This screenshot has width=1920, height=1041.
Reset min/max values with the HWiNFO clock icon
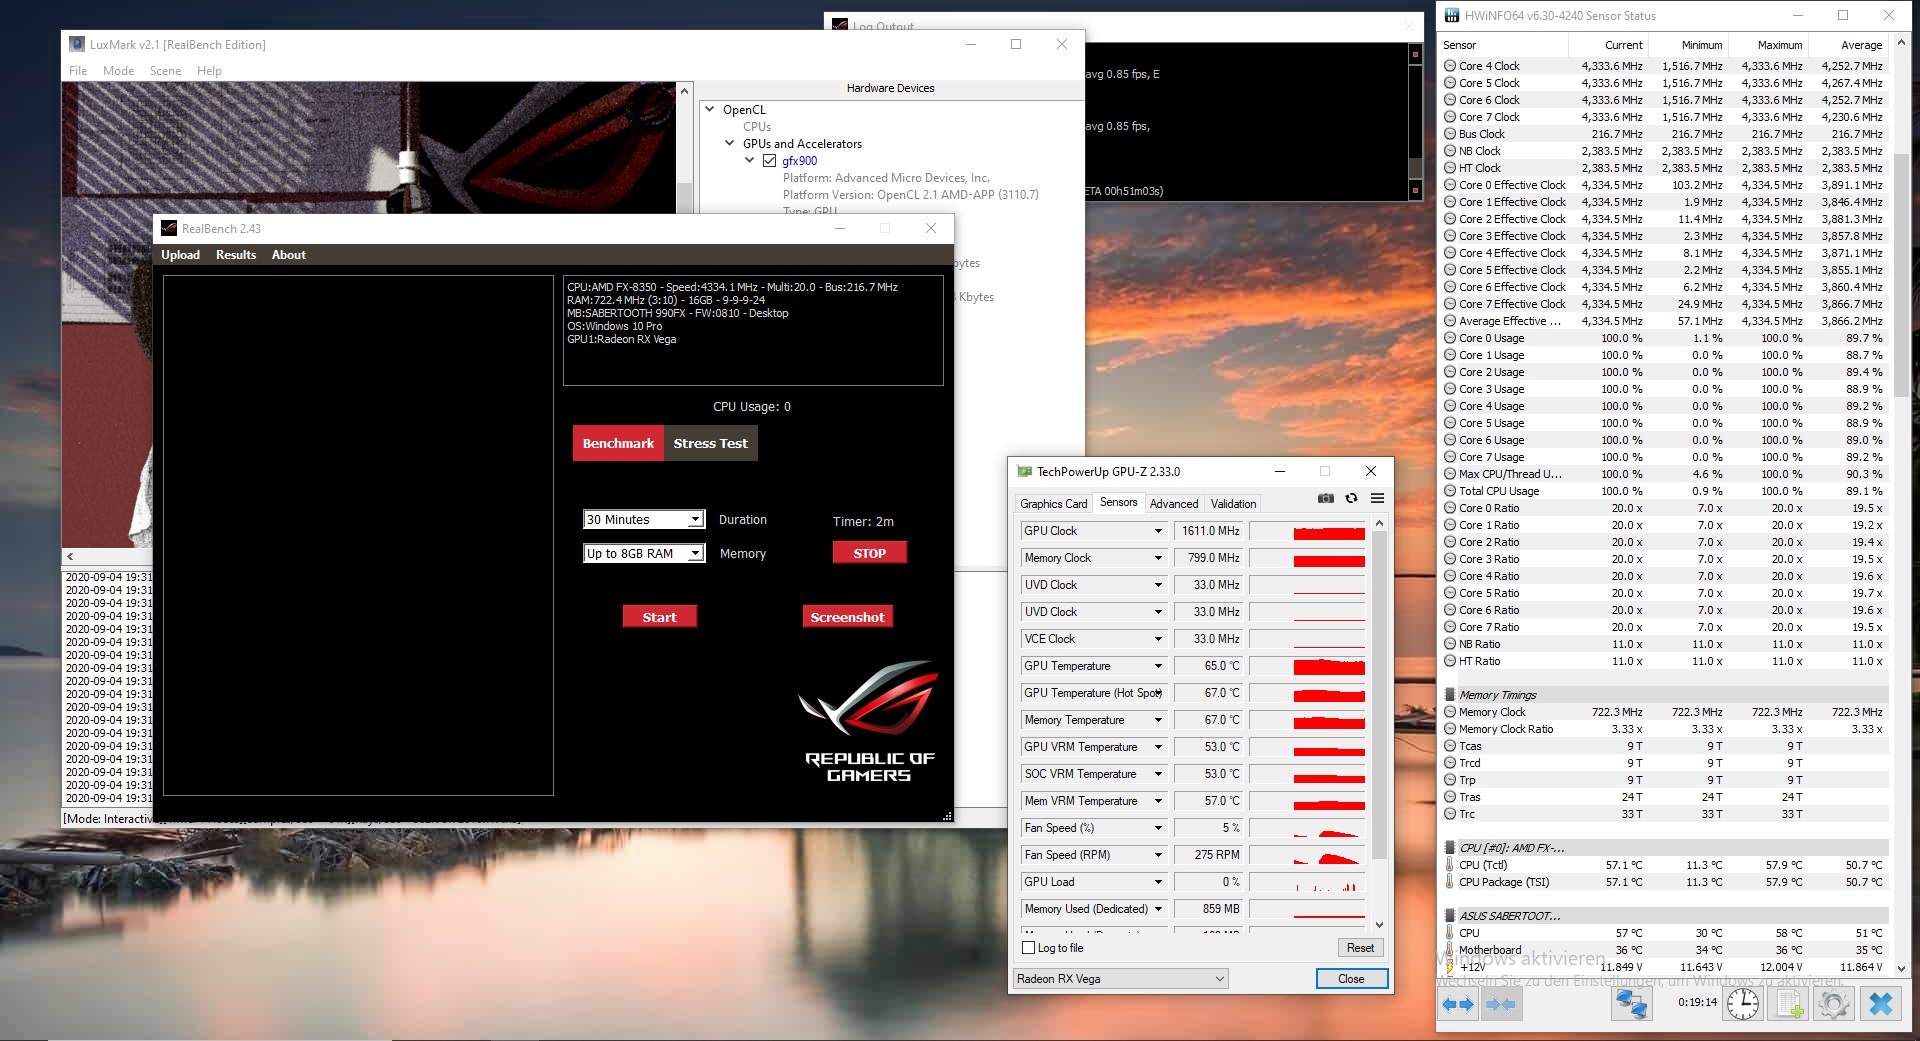click(x=1743, y=1004)
